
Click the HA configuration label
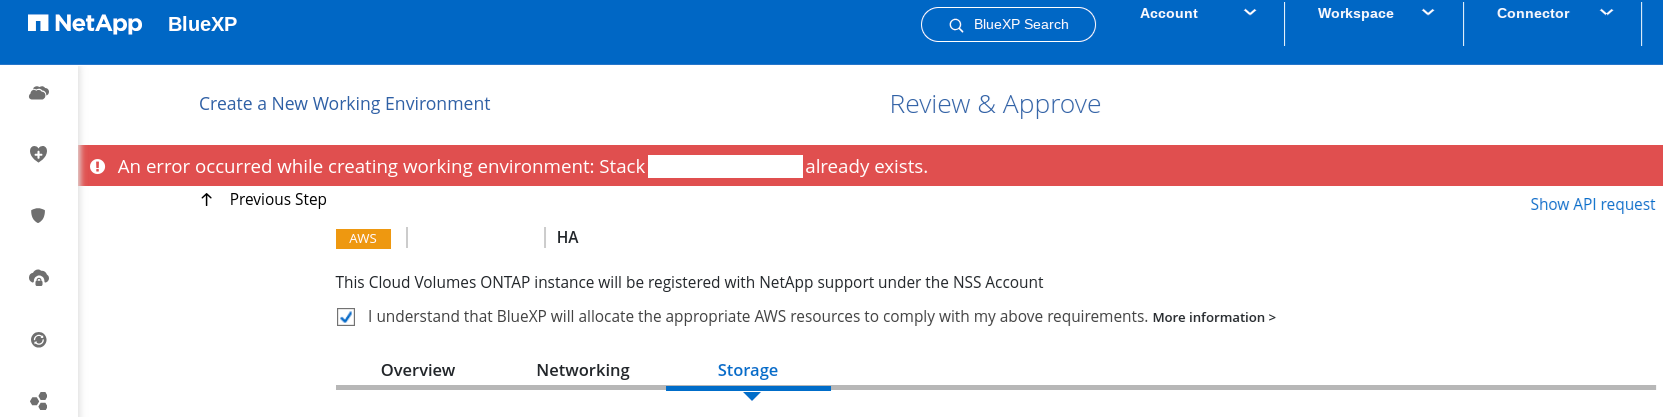(567, 238)
